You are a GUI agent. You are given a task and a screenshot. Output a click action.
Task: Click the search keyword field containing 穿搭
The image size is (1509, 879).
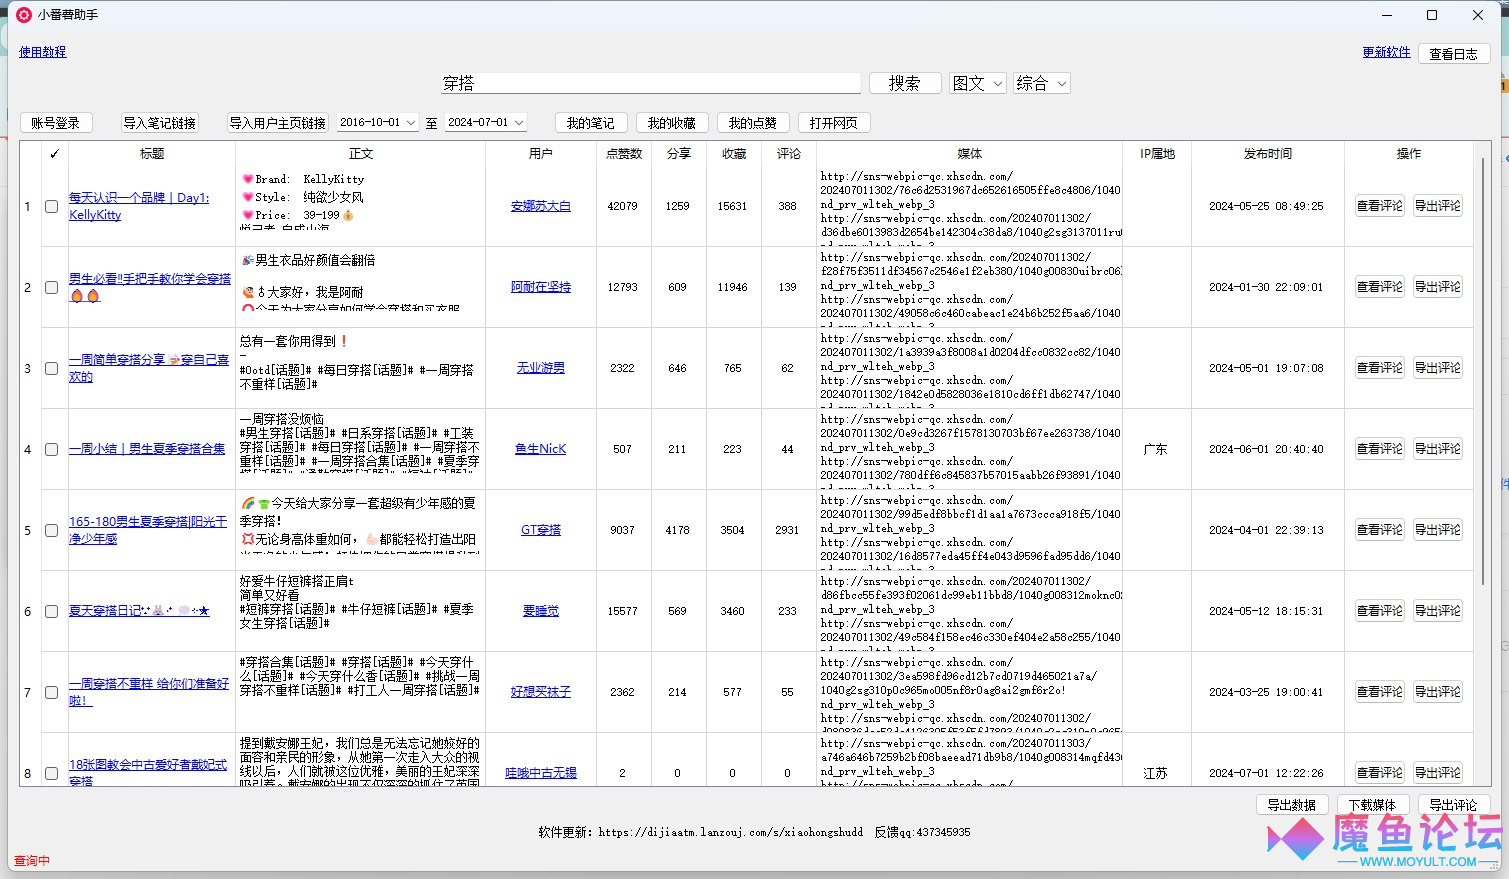651,83
